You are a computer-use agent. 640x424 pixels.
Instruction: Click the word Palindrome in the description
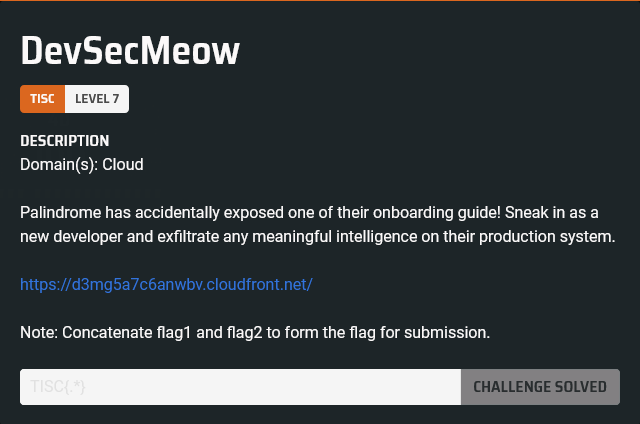59,212
